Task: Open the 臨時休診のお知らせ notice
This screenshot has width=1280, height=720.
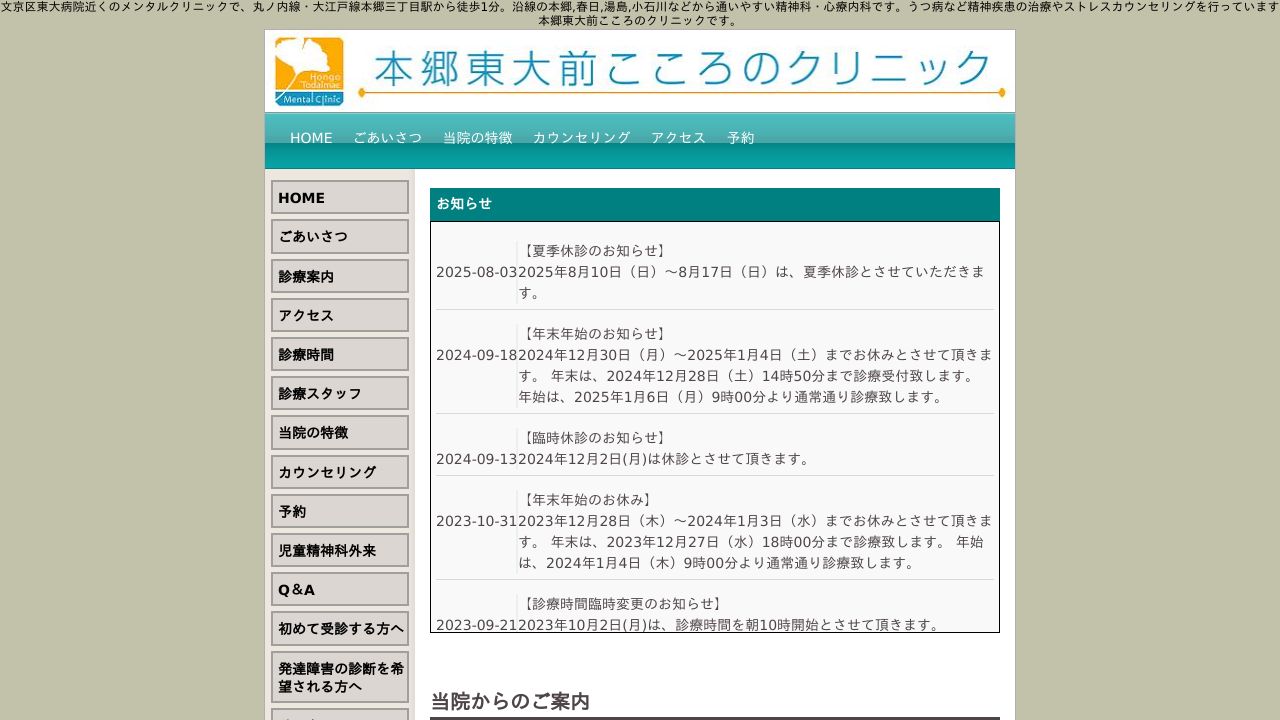Action: 593,437
